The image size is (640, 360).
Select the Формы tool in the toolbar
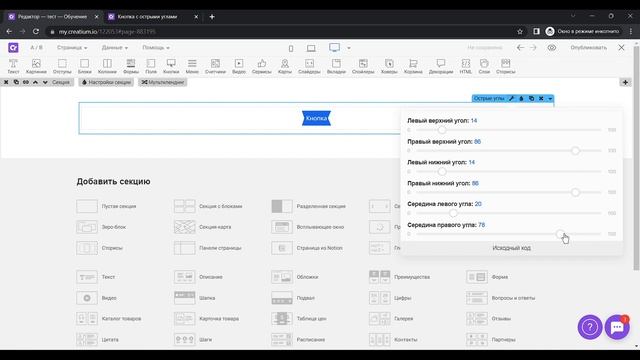tap(131, 66)
